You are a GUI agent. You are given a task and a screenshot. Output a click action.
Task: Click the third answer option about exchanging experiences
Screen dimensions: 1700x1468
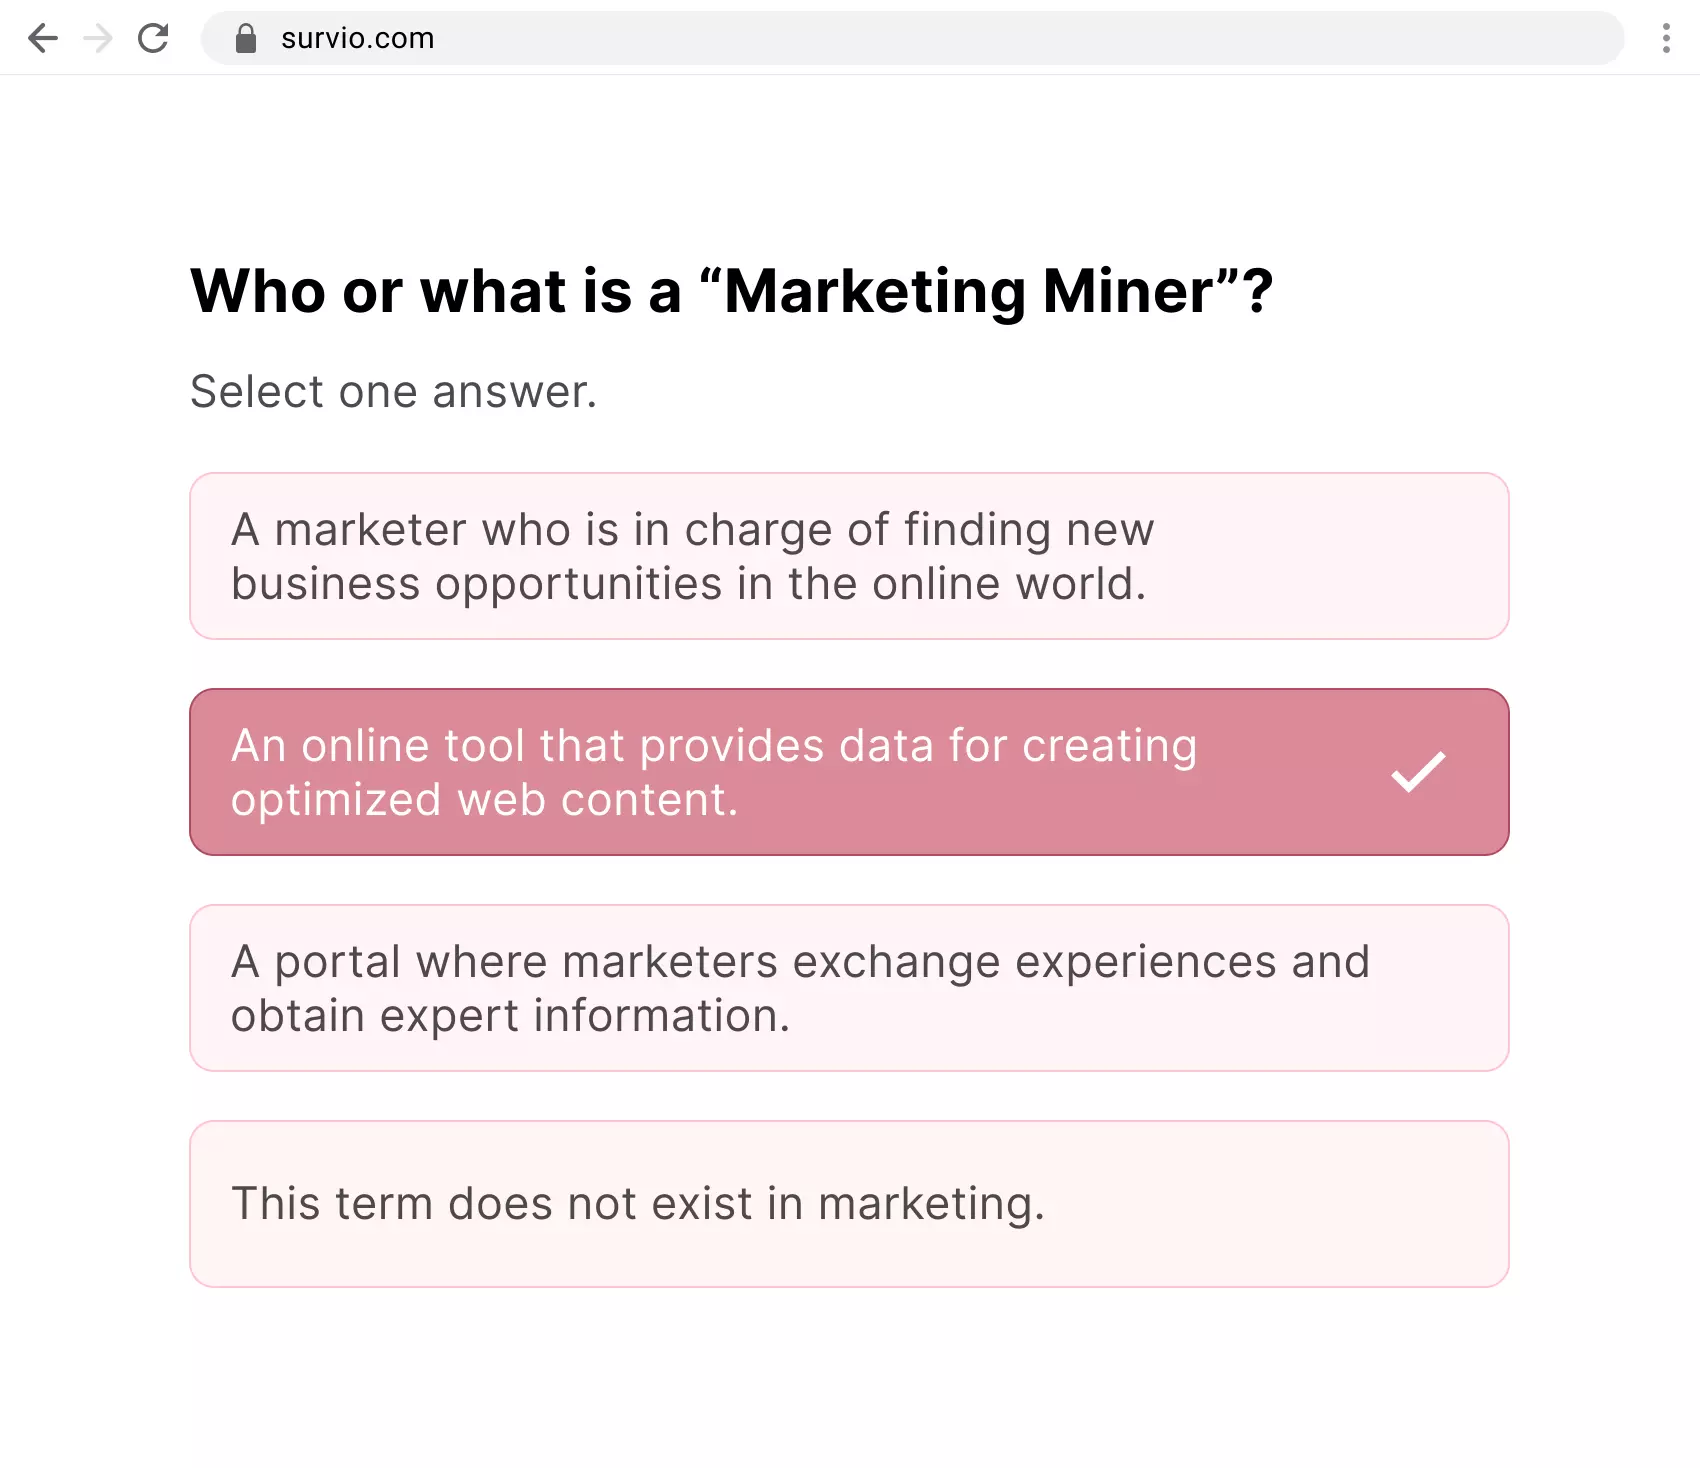click(x=848, y=988)
